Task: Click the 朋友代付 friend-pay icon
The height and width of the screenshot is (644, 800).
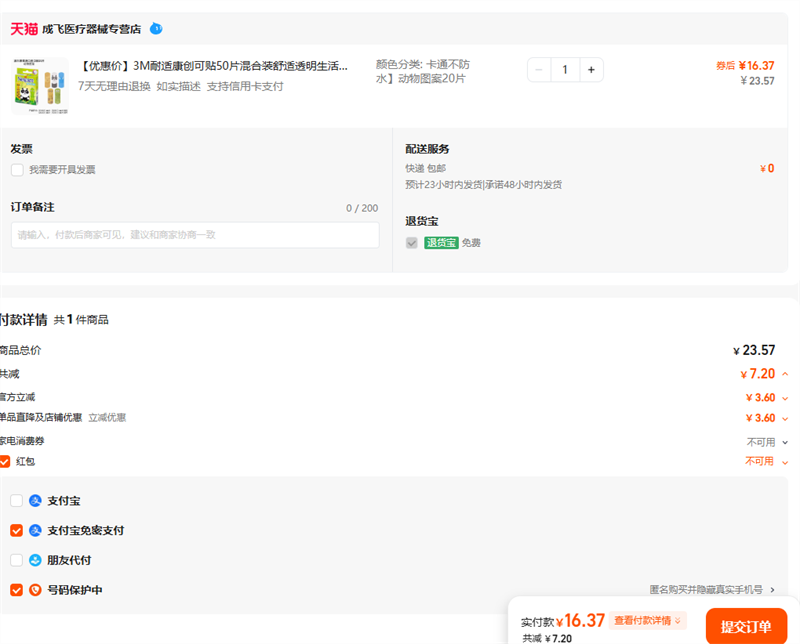Action: point(35,560)
